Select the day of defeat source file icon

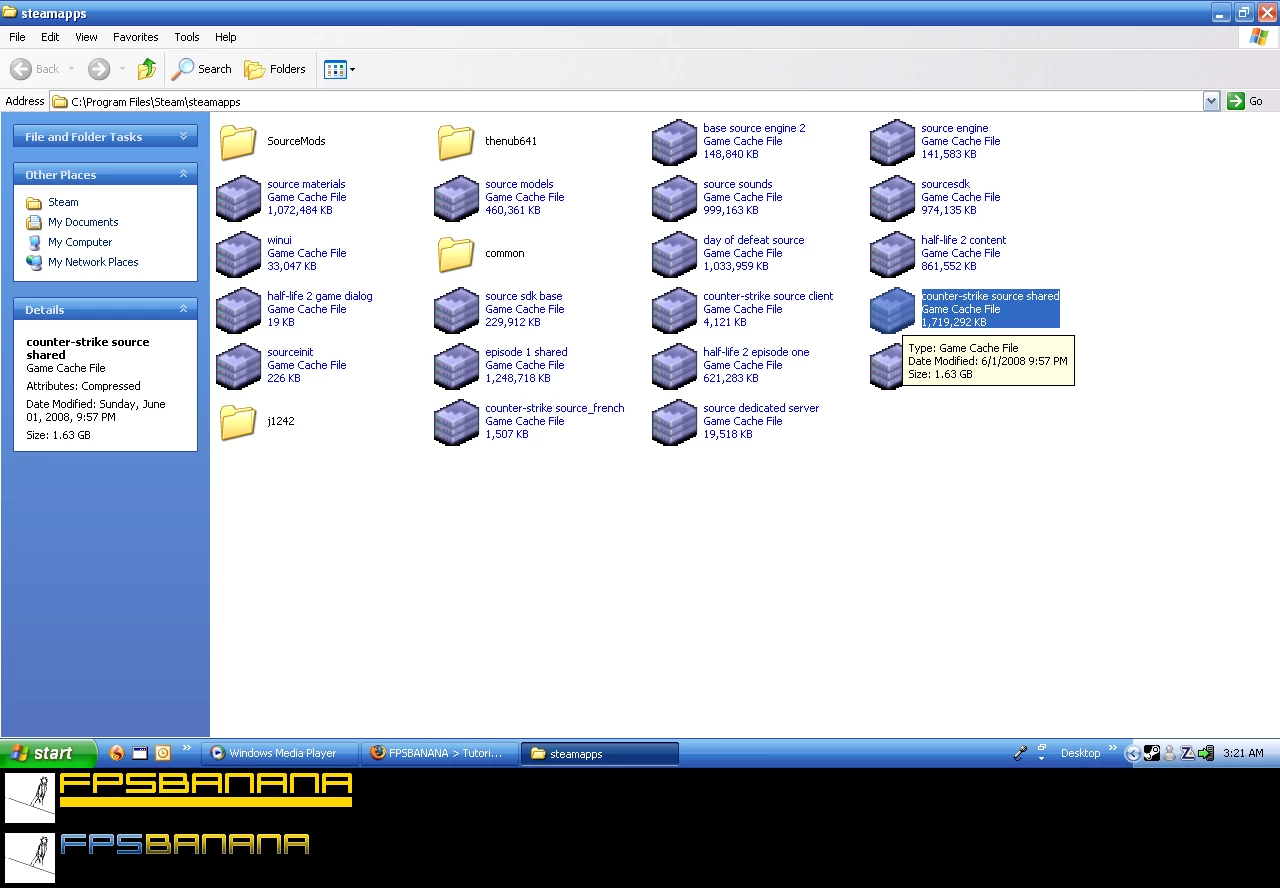[674, 254]
